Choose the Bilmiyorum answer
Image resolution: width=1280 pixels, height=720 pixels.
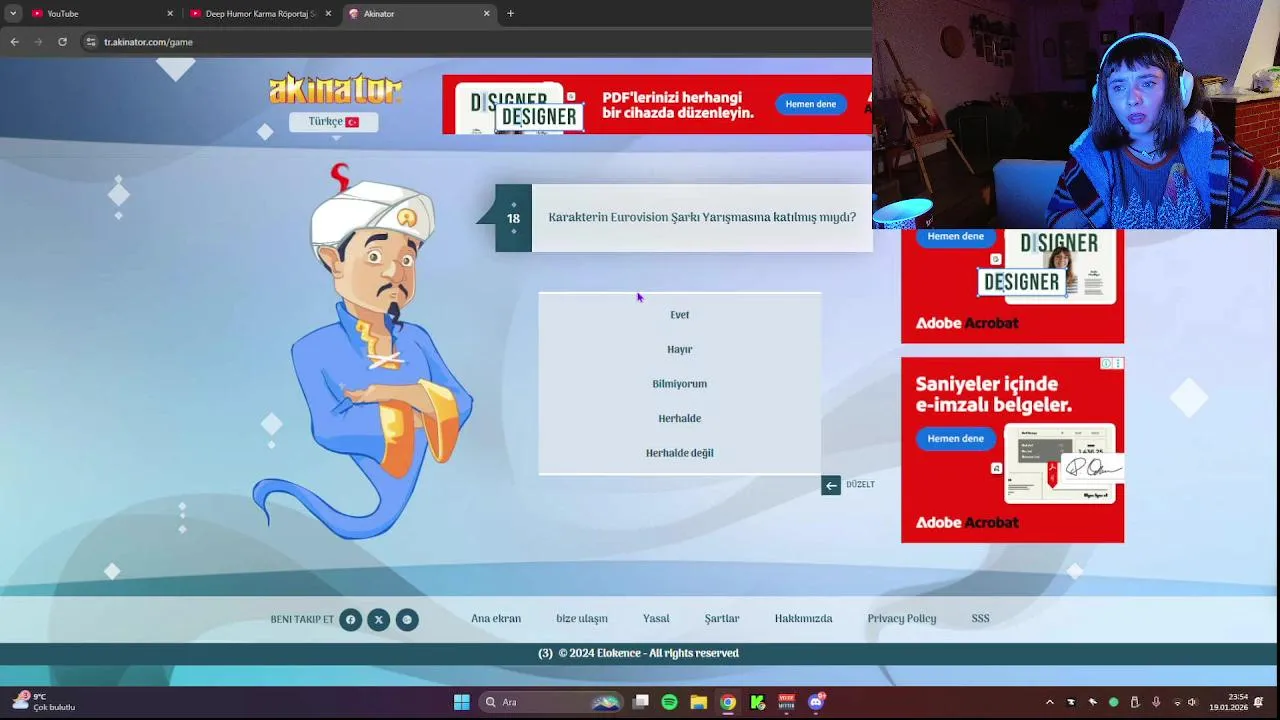[679, 384]
